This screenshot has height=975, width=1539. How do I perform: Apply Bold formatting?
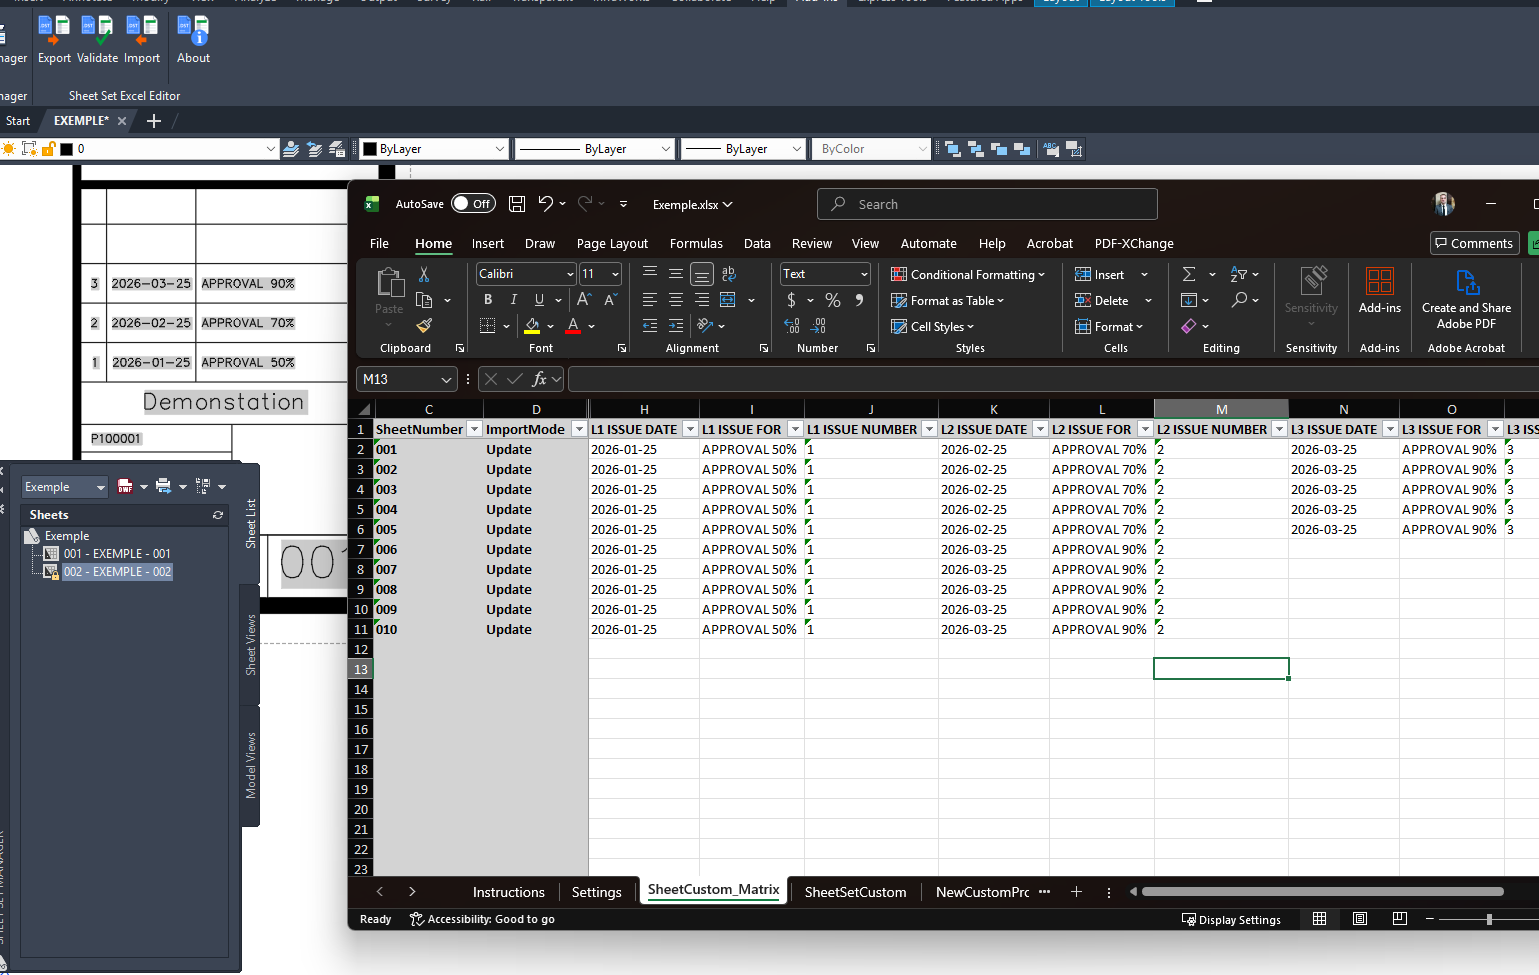488,300
